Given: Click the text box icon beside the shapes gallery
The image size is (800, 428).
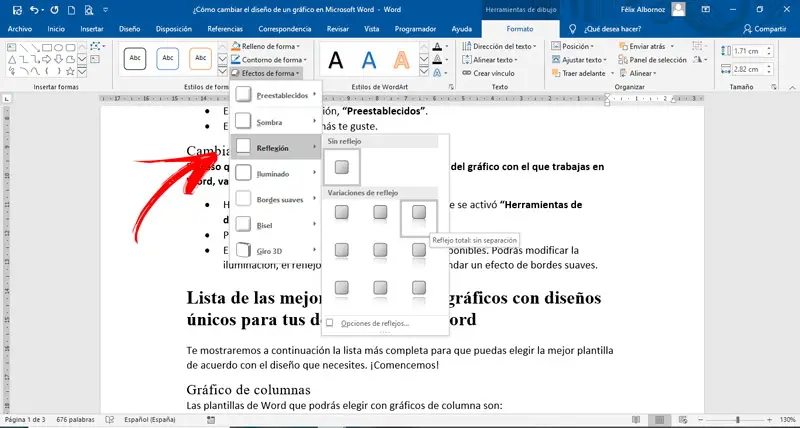Looking at the screenshot, I should click(x=94, y=59).
